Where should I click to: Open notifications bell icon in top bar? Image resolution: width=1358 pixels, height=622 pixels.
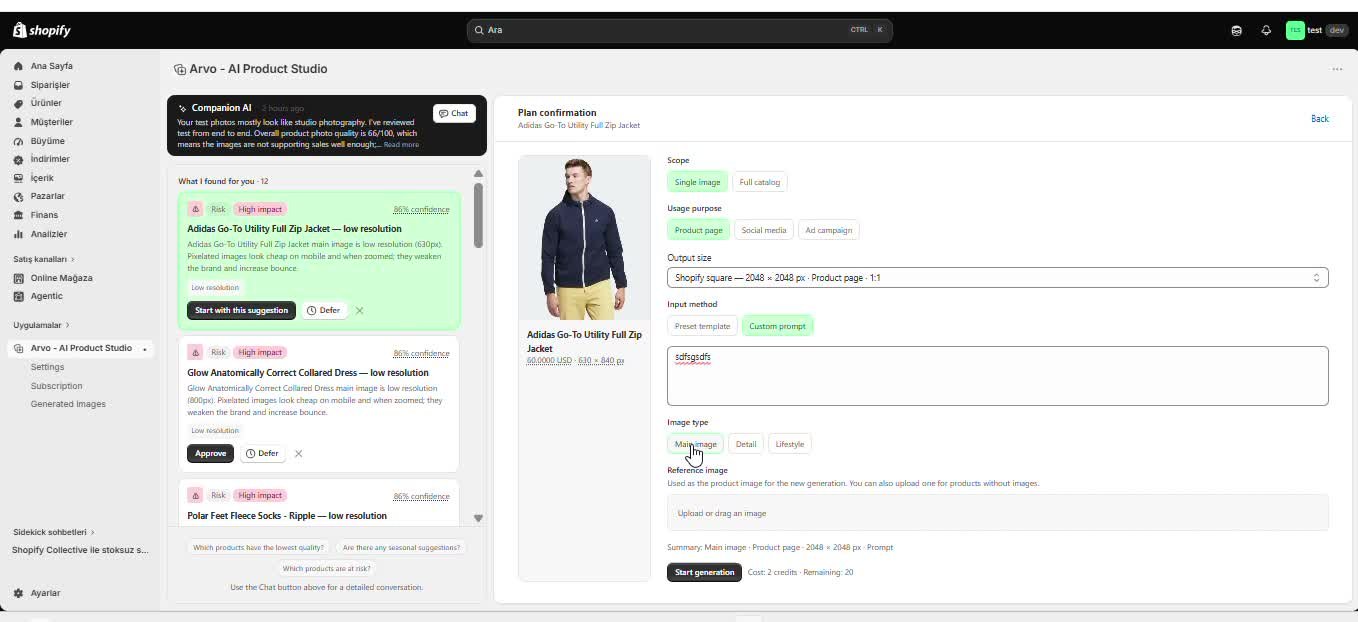1266,30
